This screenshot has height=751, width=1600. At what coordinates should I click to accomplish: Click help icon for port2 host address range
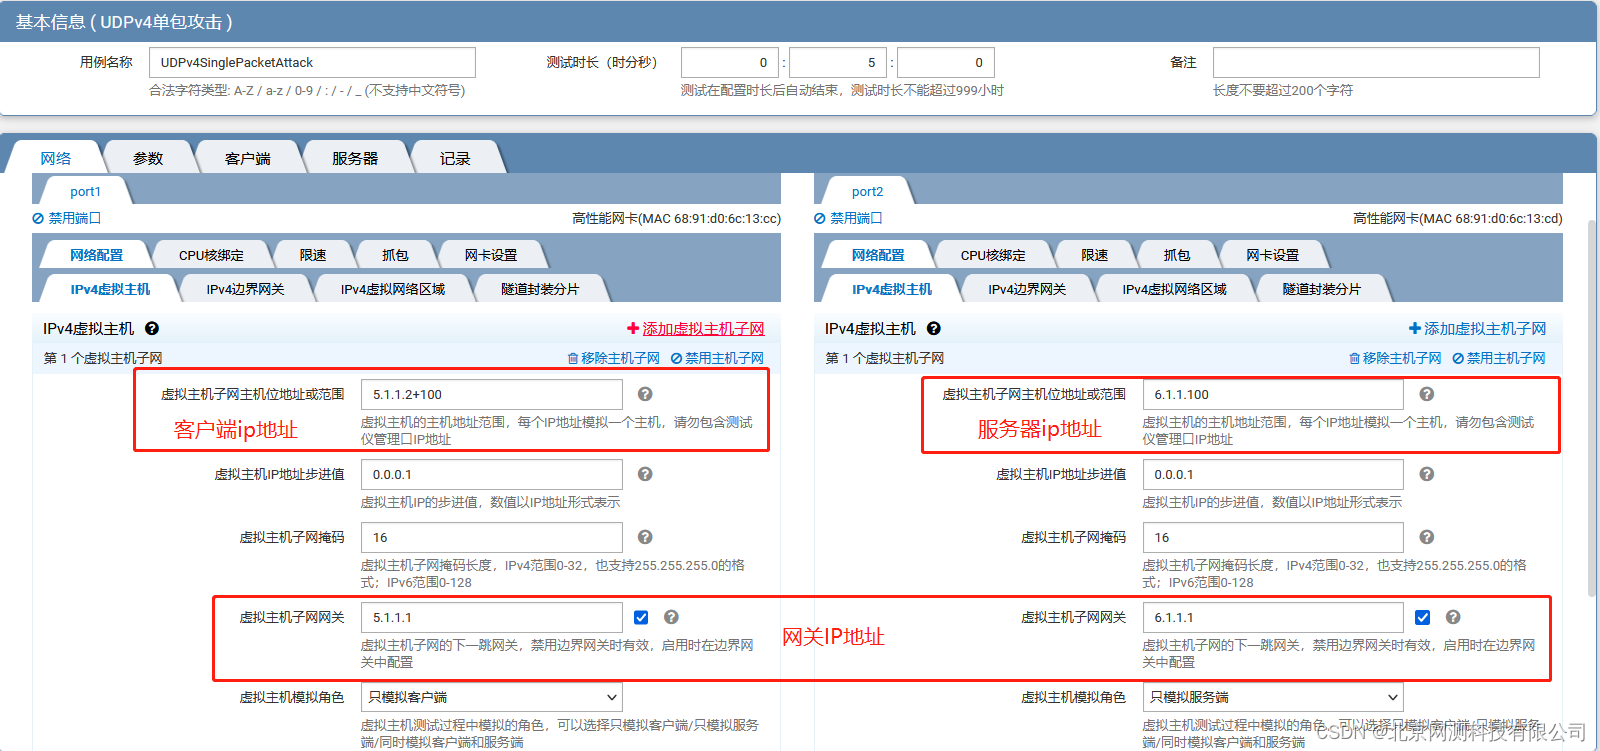click(1427, 394)
